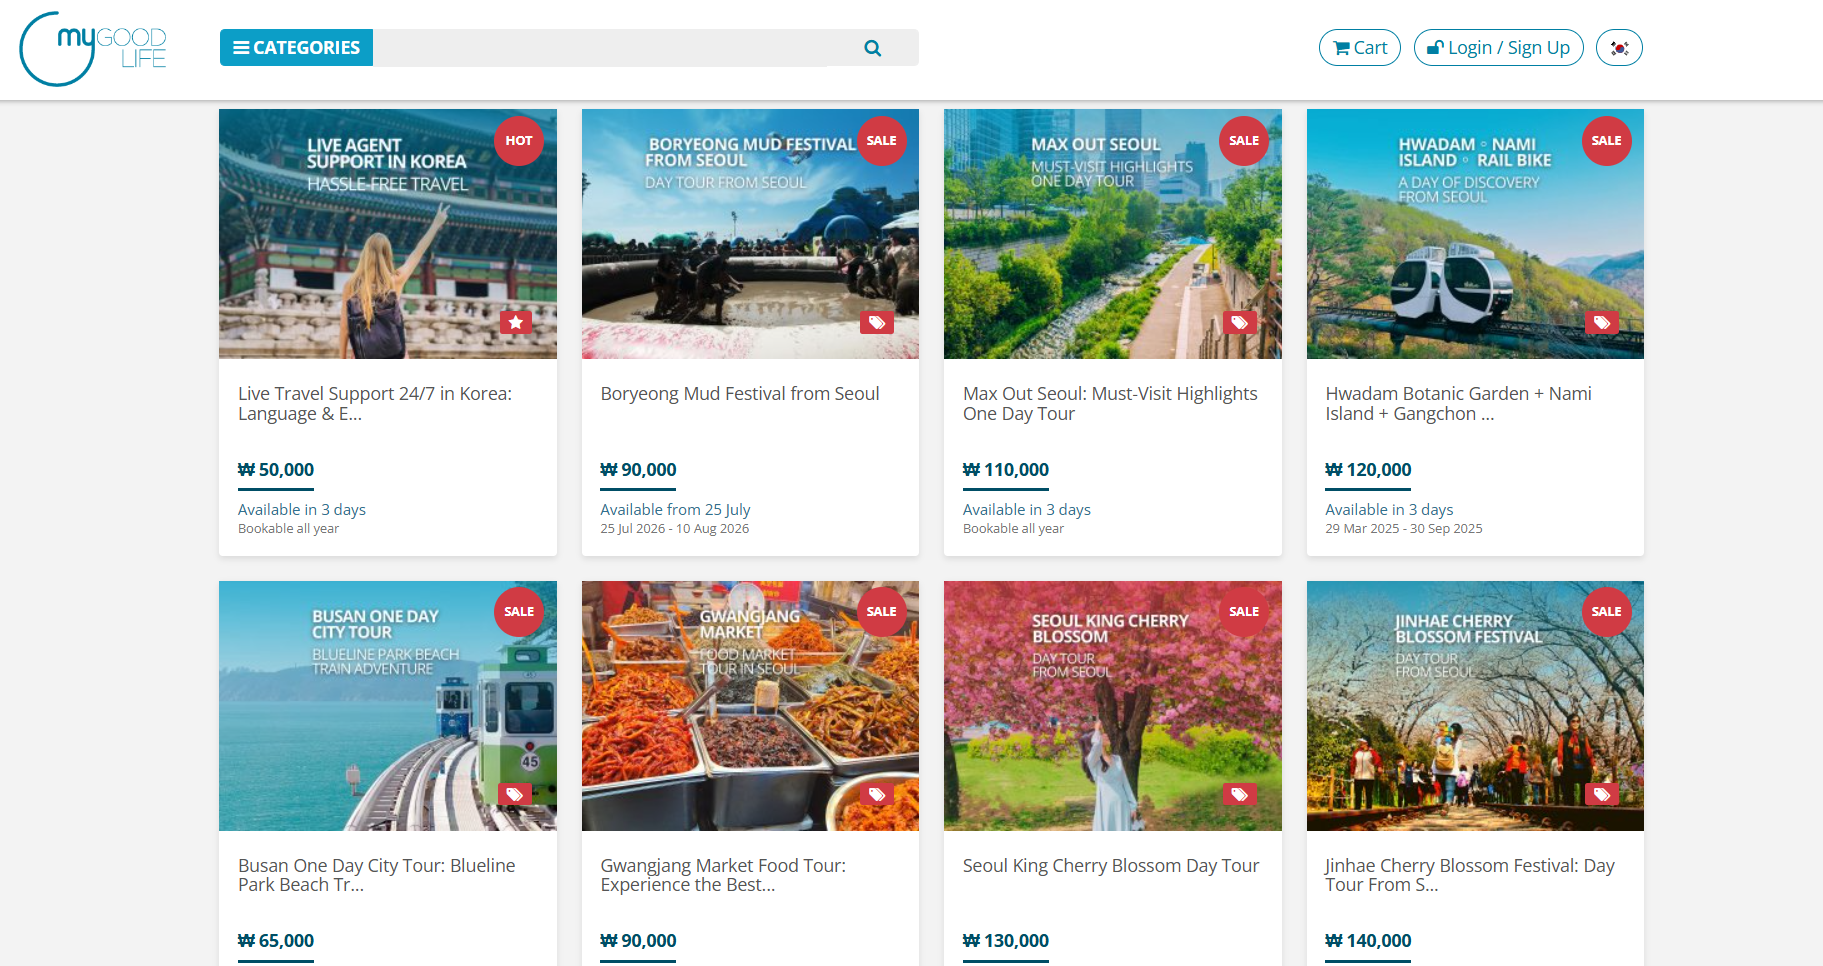
Task: Open Boryeong Mud Festival from Seoul title link
Action: 739,394
